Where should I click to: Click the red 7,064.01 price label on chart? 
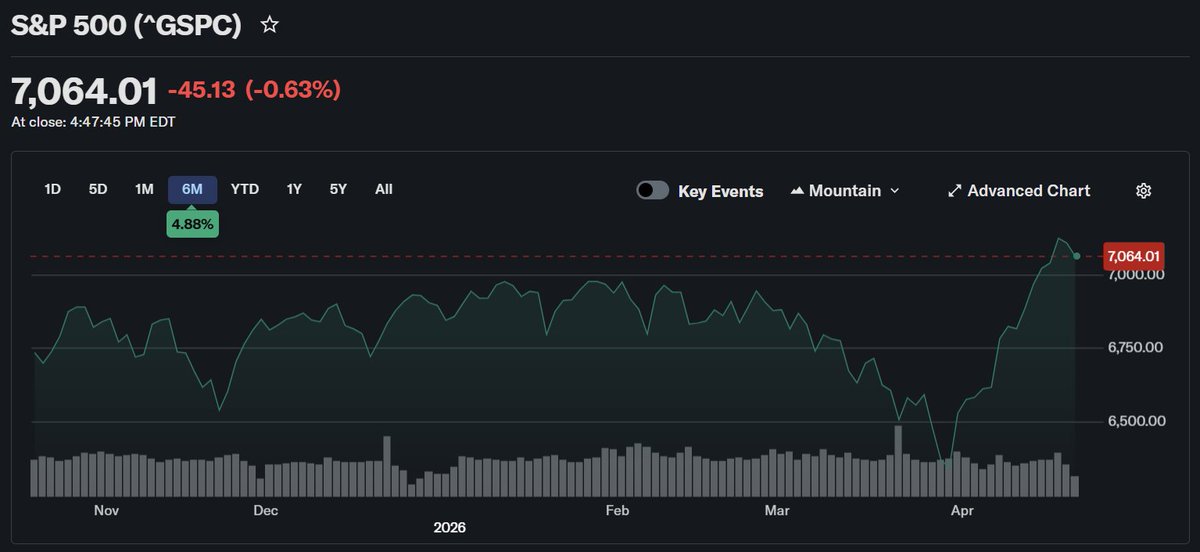tap(1133, 257)
